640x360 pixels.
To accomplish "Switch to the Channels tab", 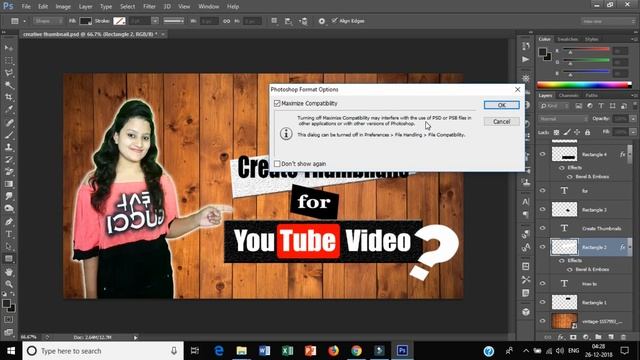I will pos(568,96).
